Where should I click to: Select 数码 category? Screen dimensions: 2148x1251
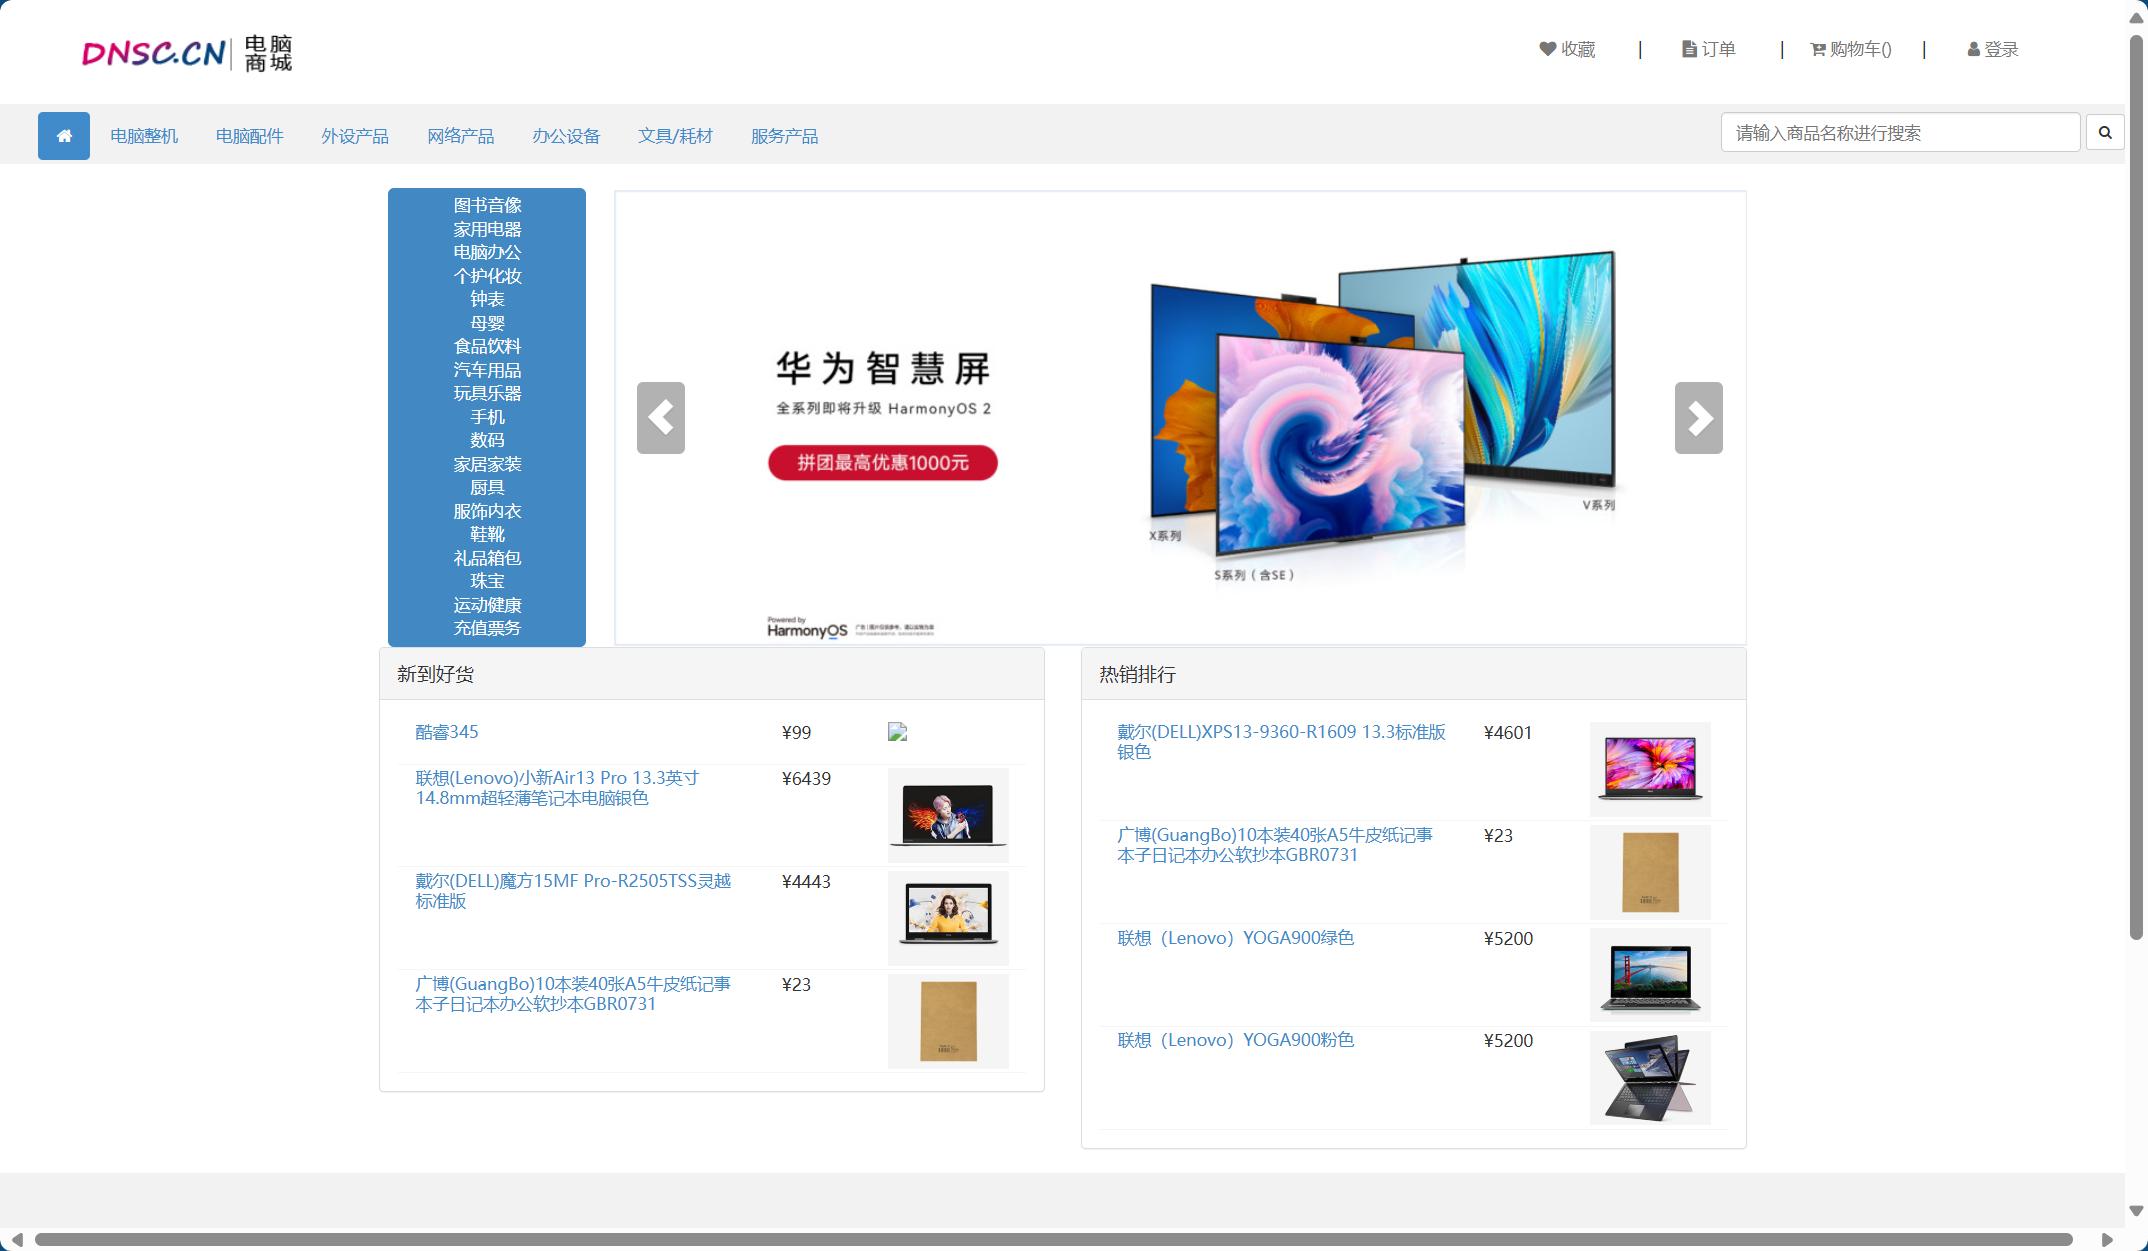(x=487, y=440)
